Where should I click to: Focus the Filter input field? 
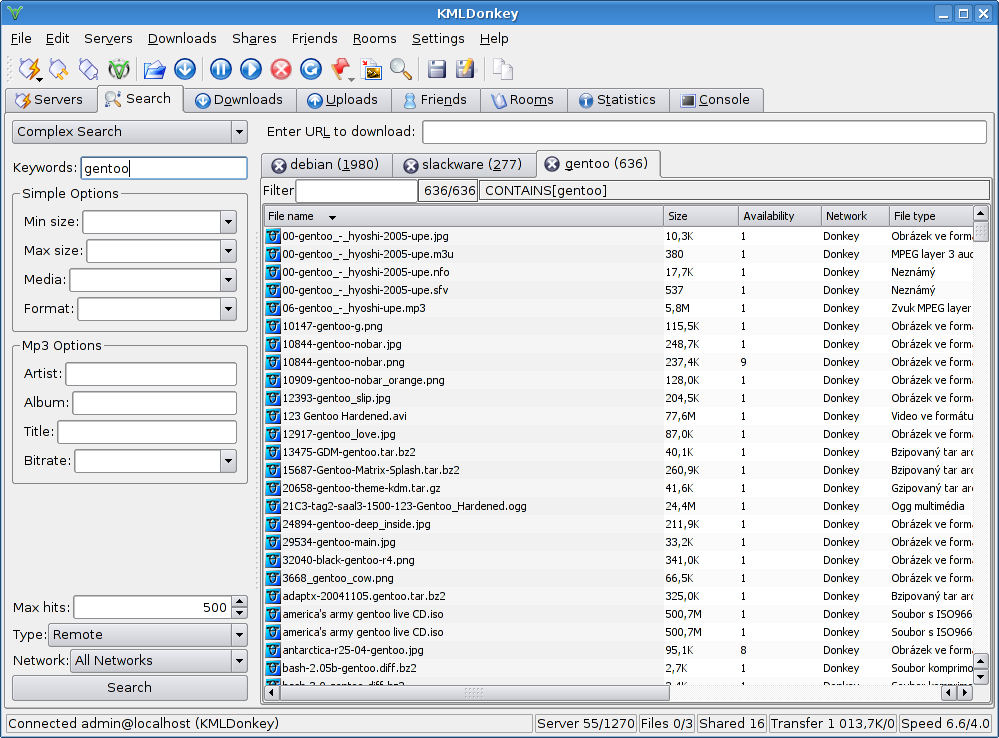(x=357, y=191)
